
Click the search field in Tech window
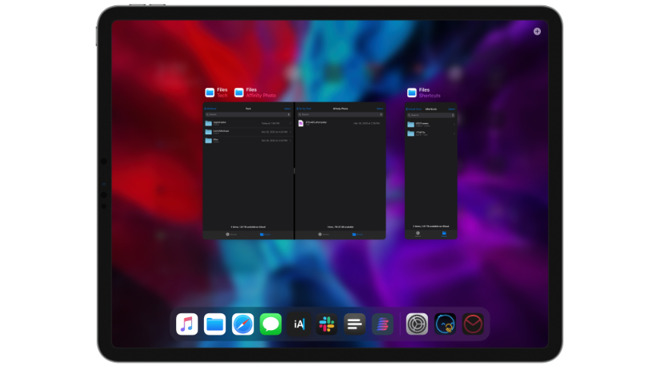click(248, 115)
